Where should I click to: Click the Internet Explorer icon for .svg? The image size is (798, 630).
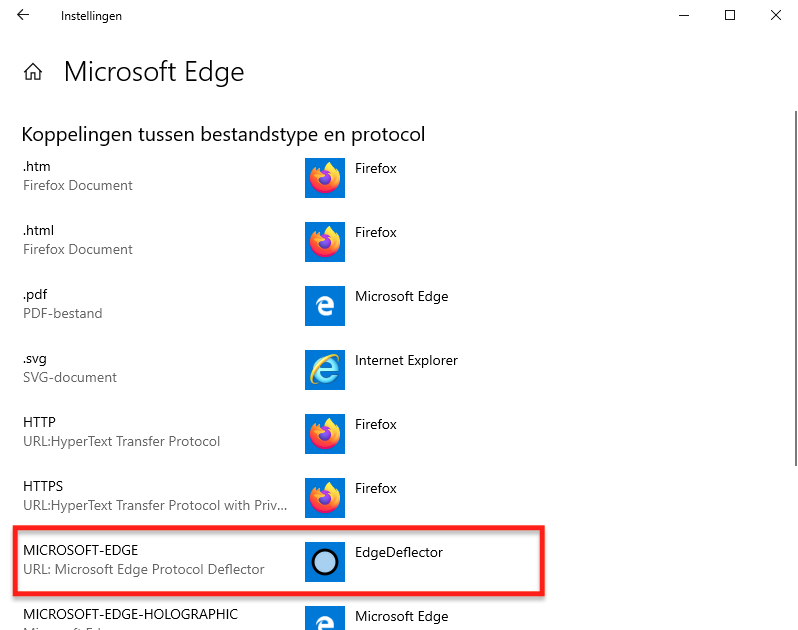coord(324,370)
